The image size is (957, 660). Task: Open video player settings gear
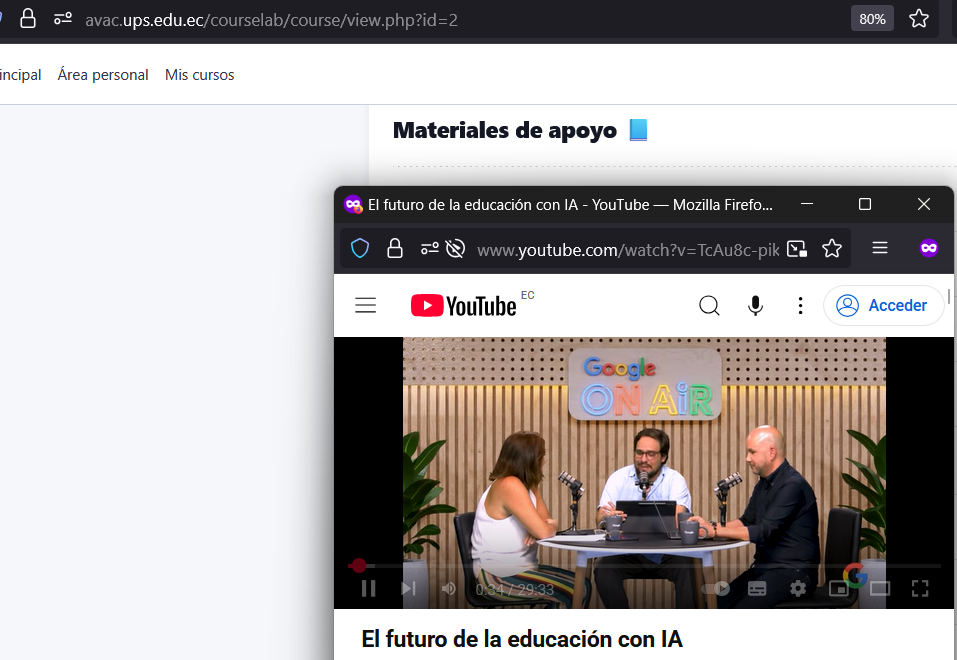point(797,589)
